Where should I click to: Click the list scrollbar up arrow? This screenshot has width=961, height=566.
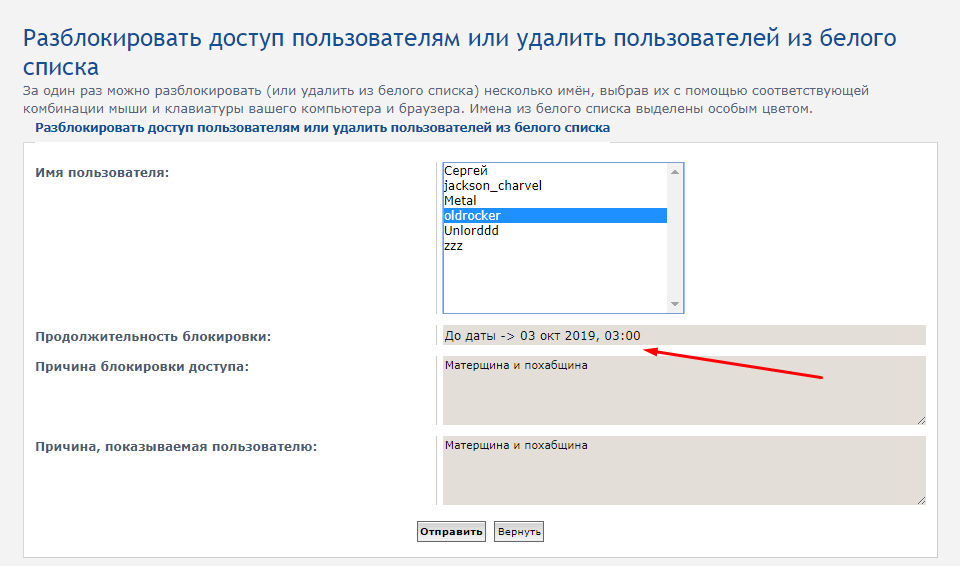pyautogui.click(x=675, y=172)
